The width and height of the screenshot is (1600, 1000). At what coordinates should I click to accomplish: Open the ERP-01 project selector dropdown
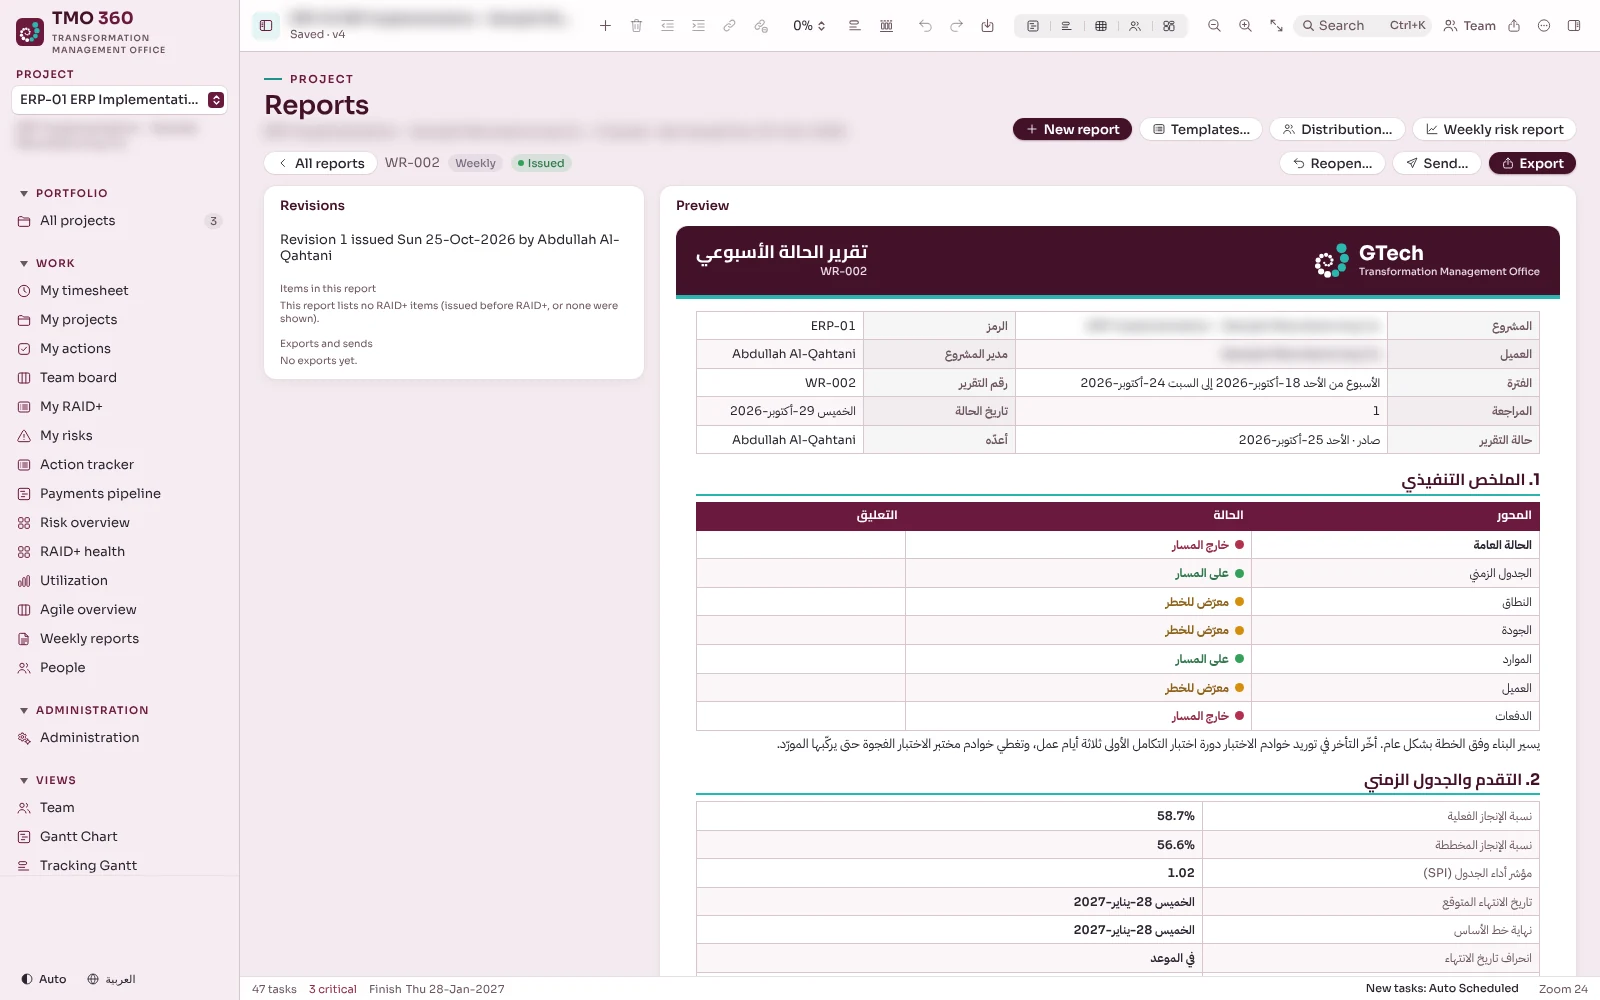[120, 100]
